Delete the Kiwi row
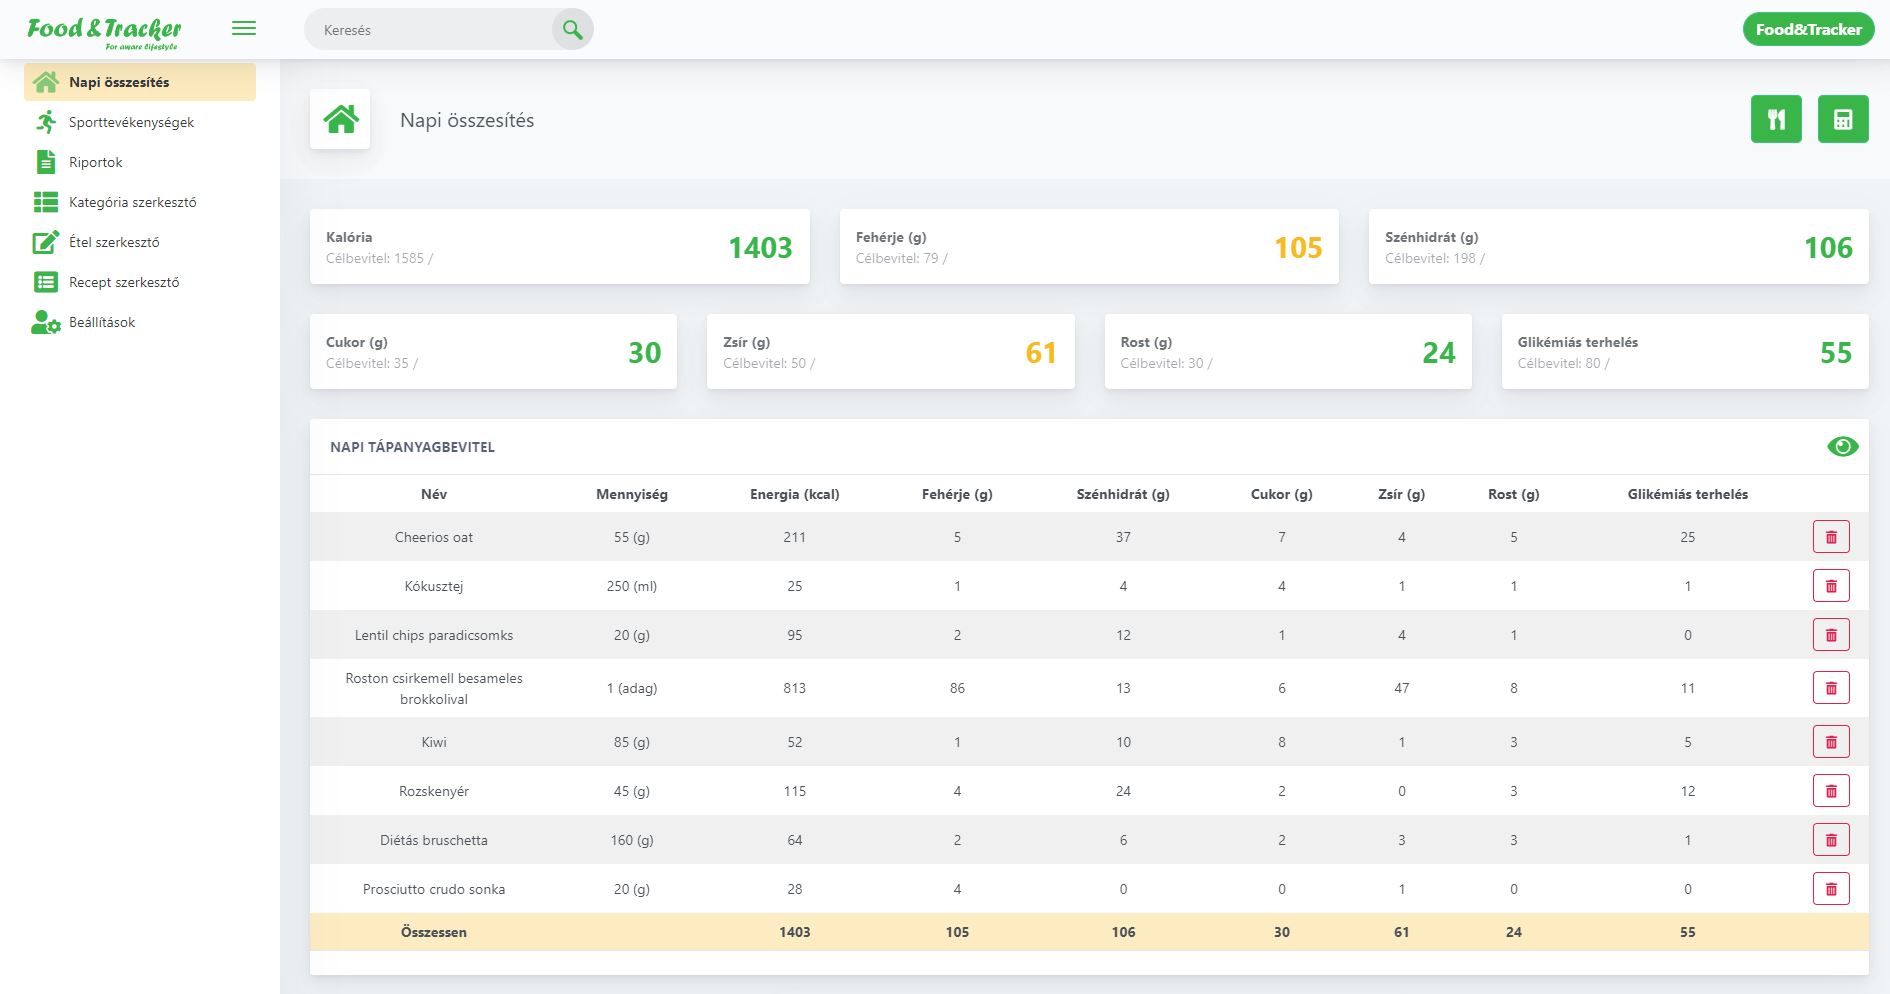1890x994 pixels. click(1831, 742)
